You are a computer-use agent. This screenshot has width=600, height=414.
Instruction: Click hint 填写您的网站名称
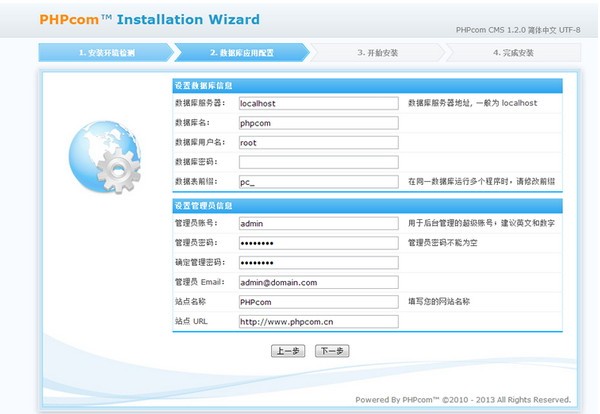coord(439,302)
